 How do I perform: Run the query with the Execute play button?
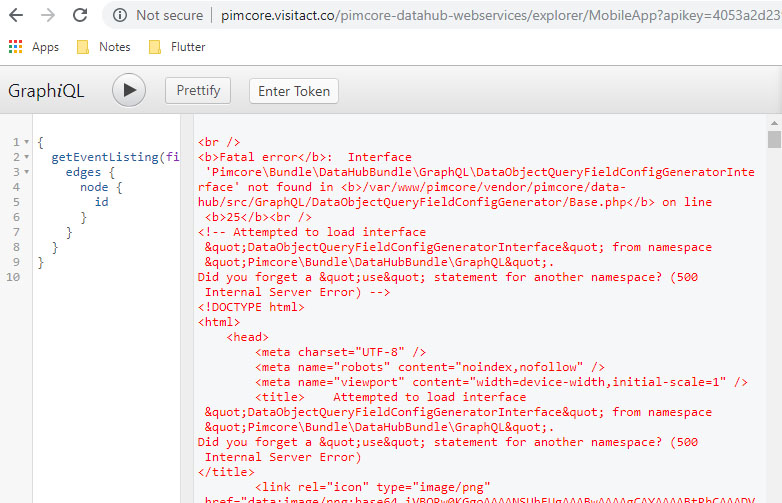[x=129, y=90]
